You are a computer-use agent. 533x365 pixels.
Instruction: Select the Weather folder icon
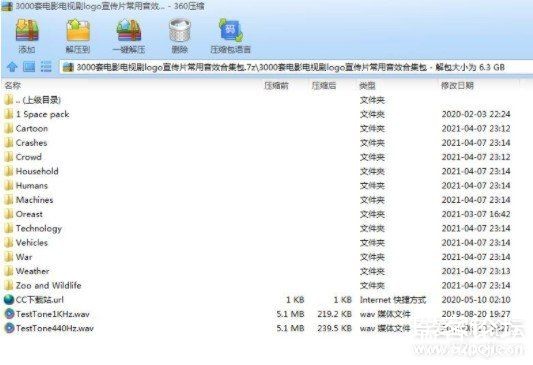tap(9, 271)
